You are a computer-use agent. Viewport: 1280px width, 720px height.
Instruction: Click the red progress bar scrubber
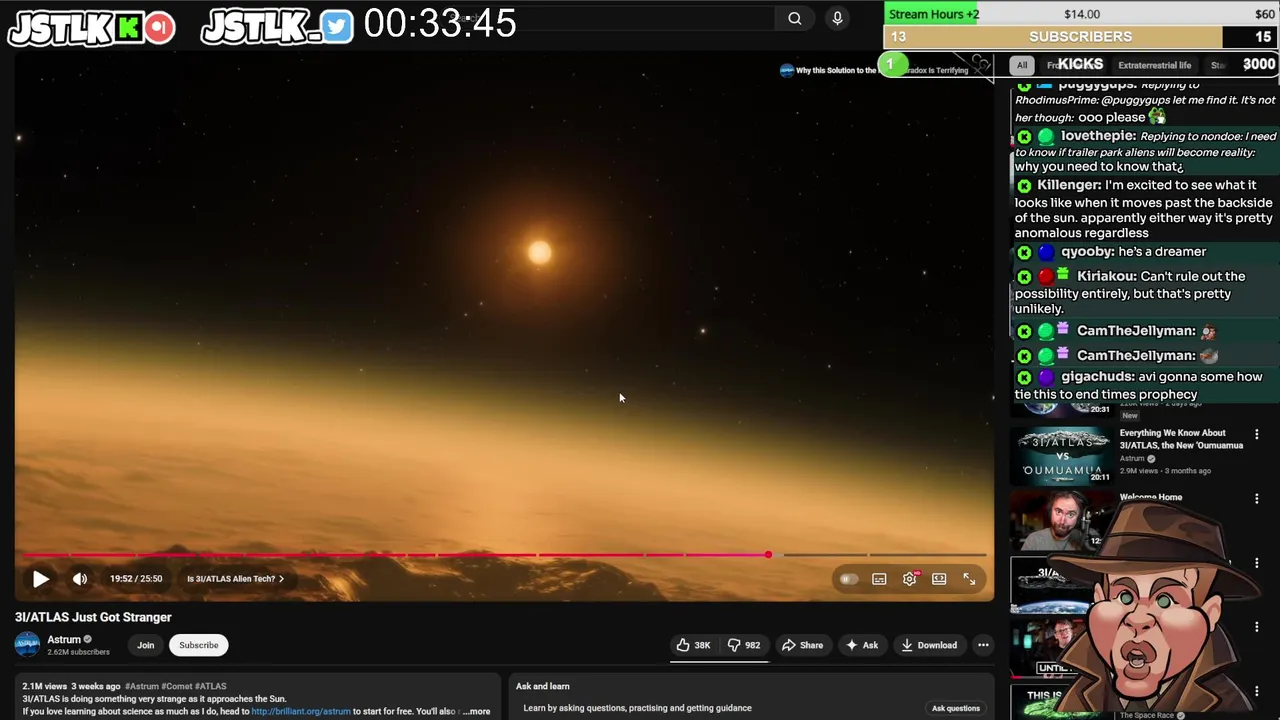tap(768, 554)
